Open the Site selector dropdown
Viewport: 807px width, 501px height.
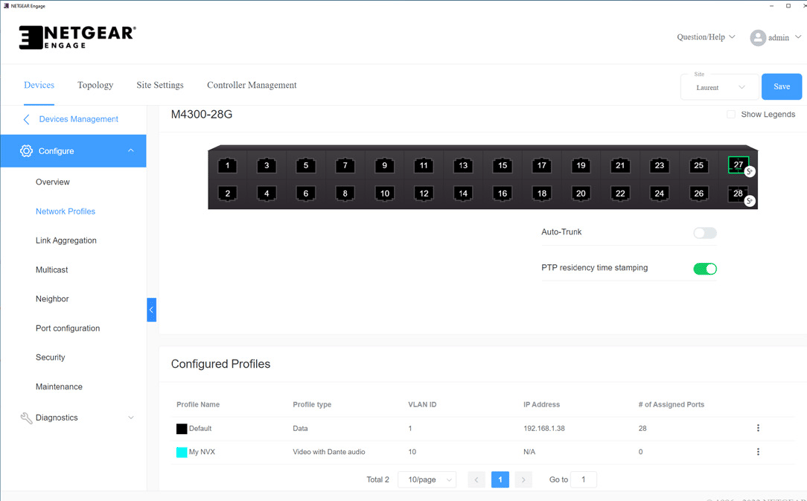click(720, 87)
